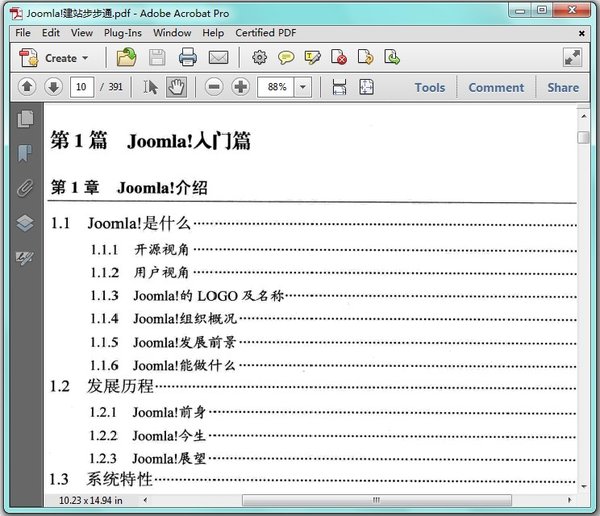Click horizontal scrollbar left arrow
The width and height of the screenshot is (600, 516).
pos(145,500)
